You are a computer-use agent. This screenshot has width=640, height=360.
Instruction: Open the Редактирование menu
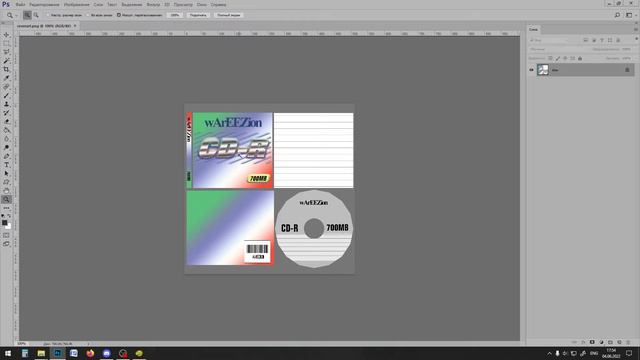44,4
